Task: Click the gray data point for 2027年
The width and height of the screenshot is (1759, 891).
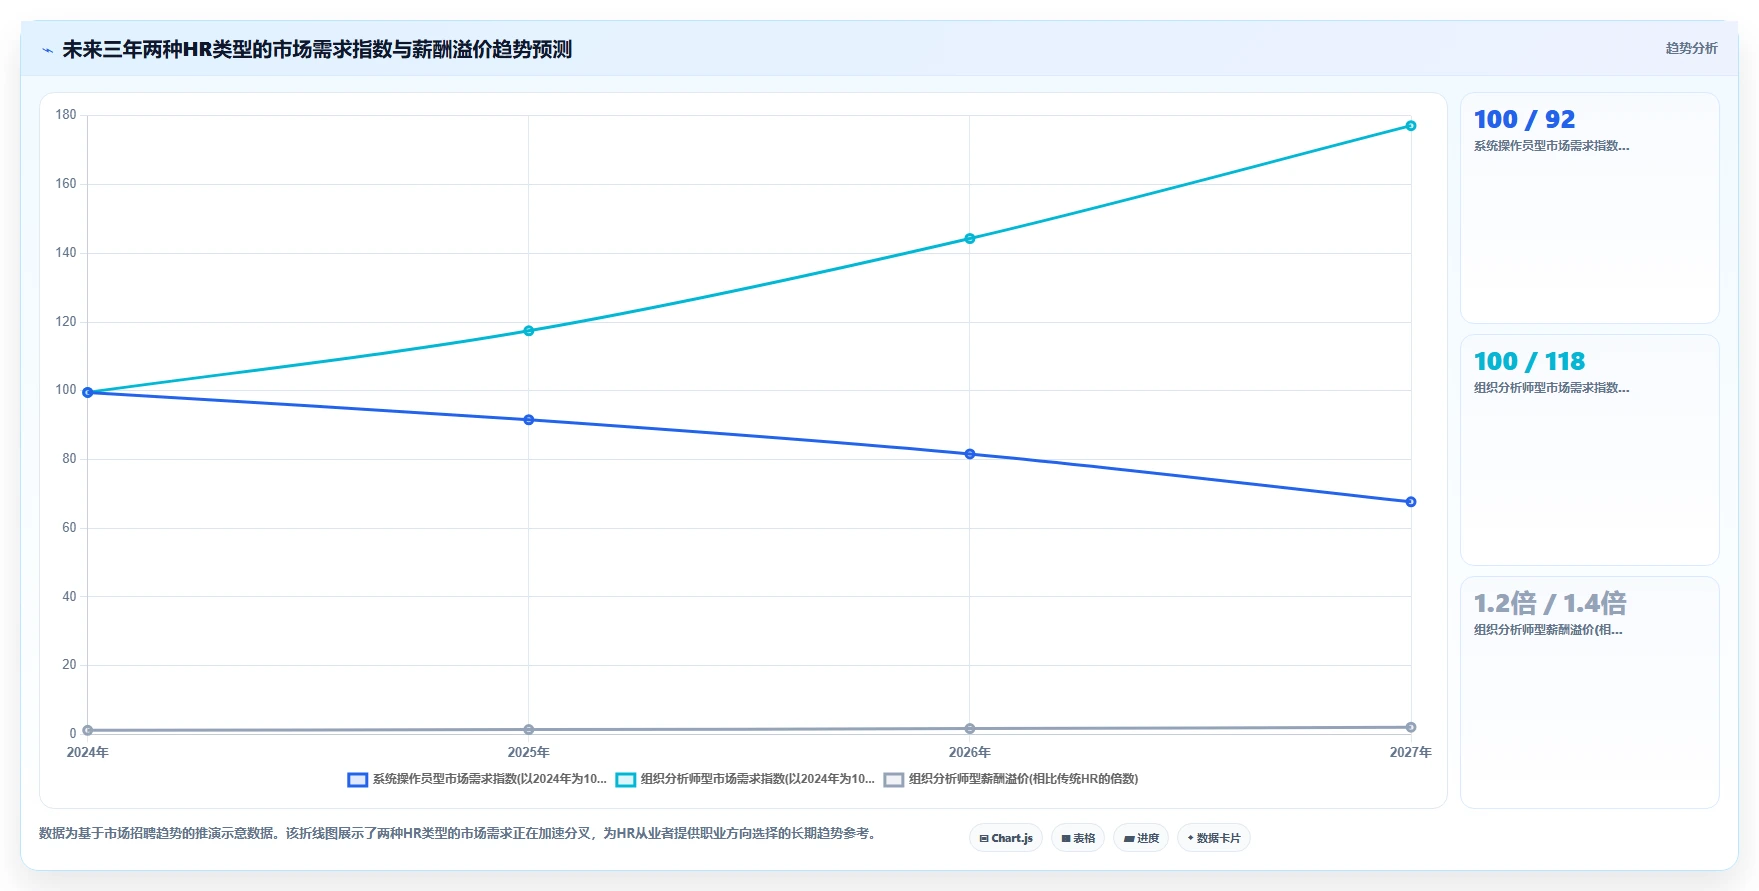Action: point(1411,728)
